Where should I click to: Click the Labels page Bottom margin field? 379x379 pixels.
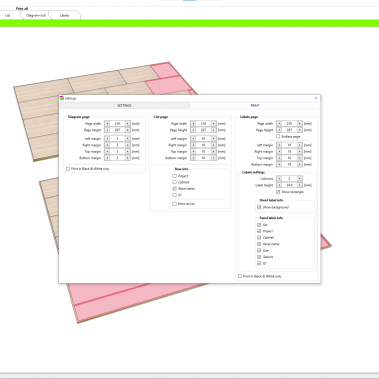(x=289, y=164)
